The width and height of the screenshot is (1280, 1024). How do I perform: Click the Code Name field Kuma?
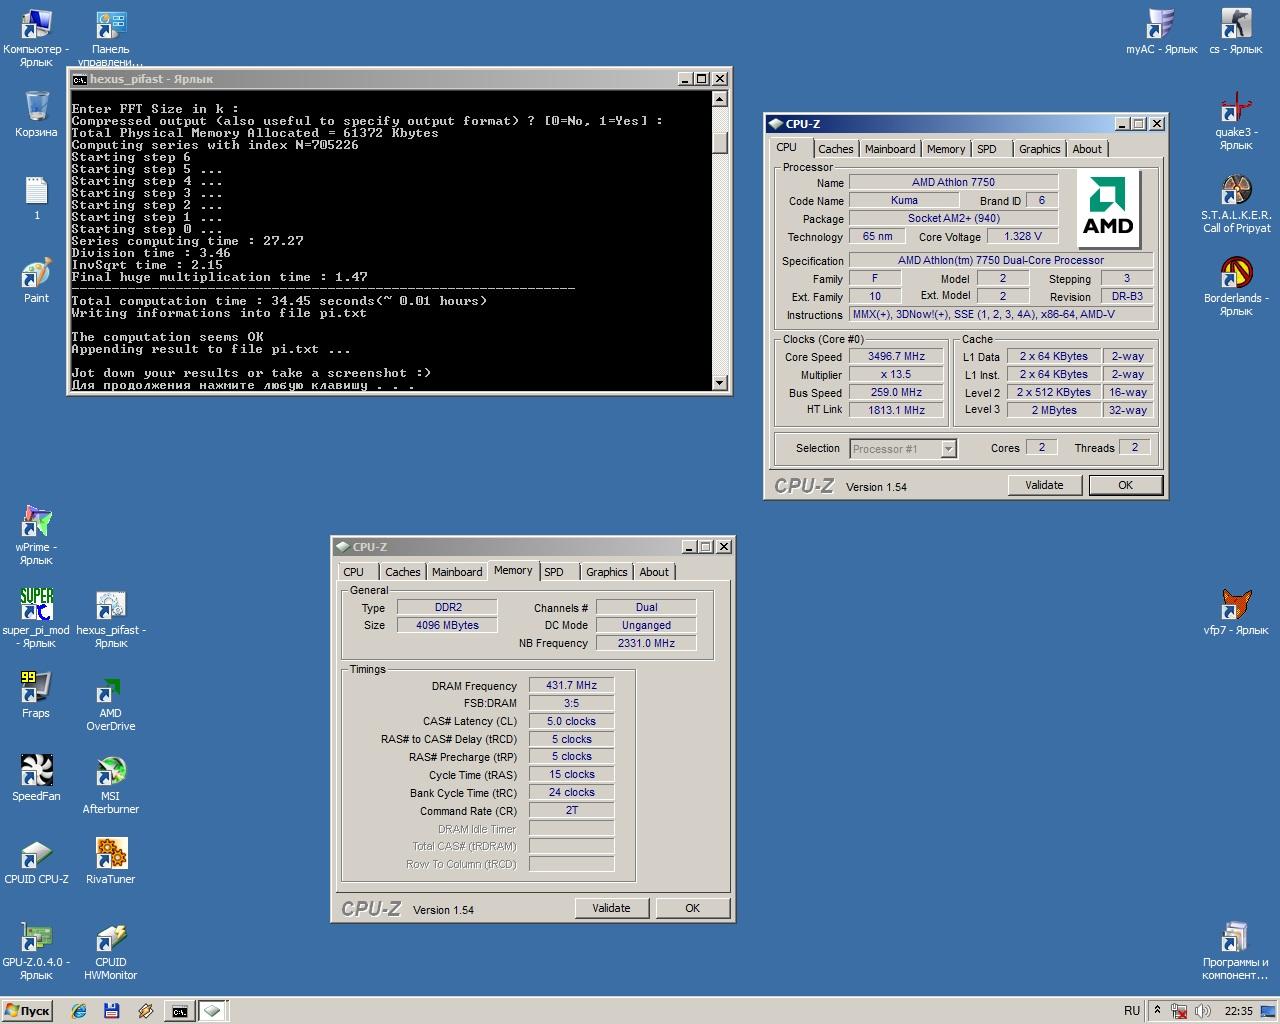[x=904, y=200]
